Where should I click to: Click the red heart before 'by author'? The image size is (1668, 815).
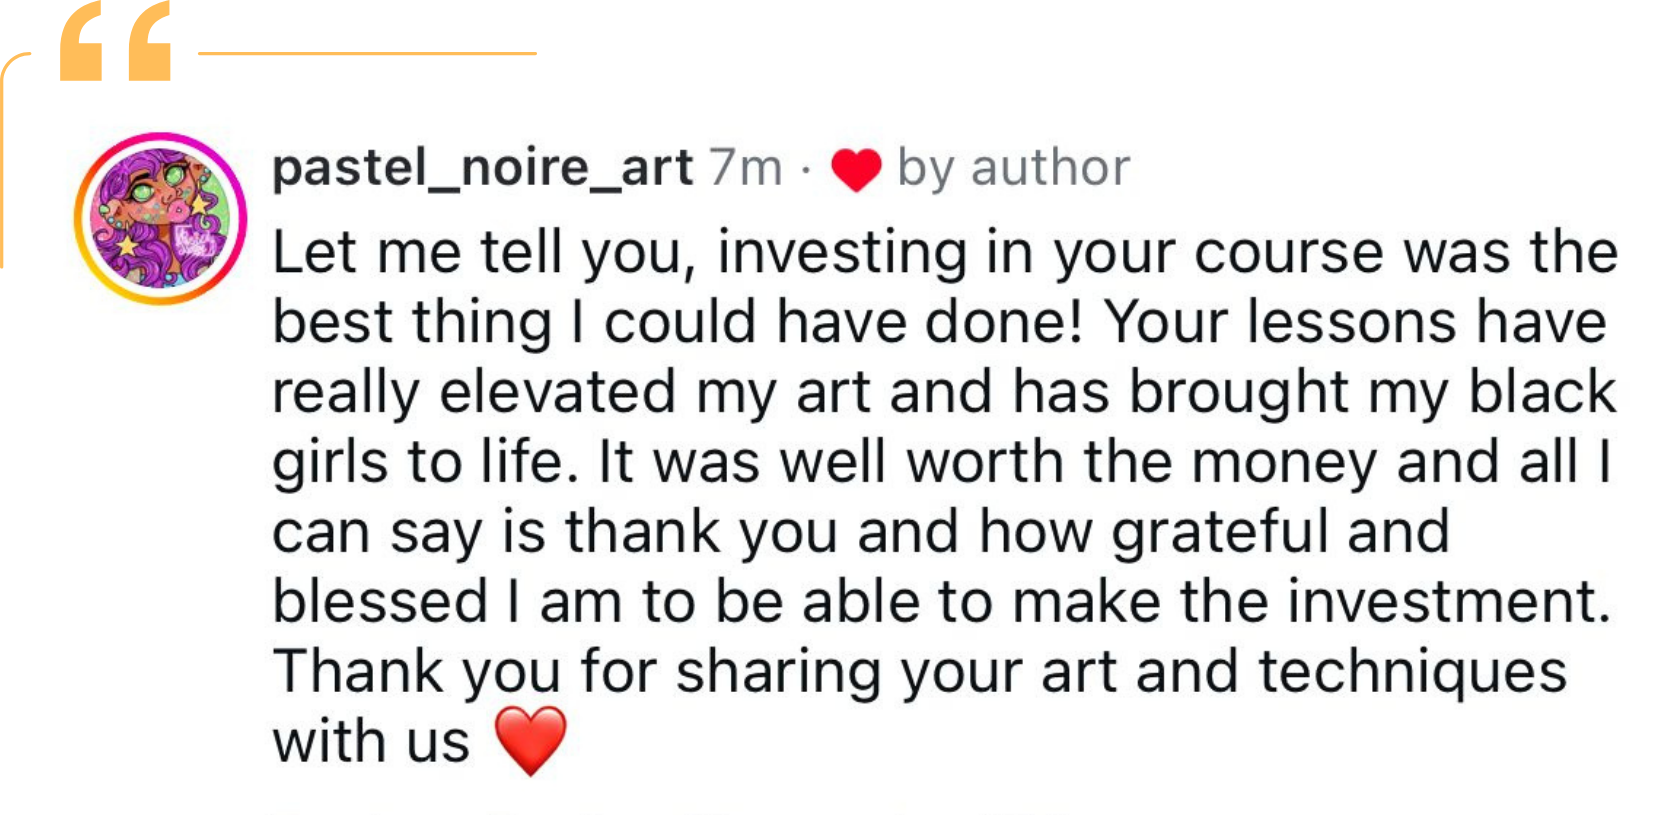click(856, 169)
